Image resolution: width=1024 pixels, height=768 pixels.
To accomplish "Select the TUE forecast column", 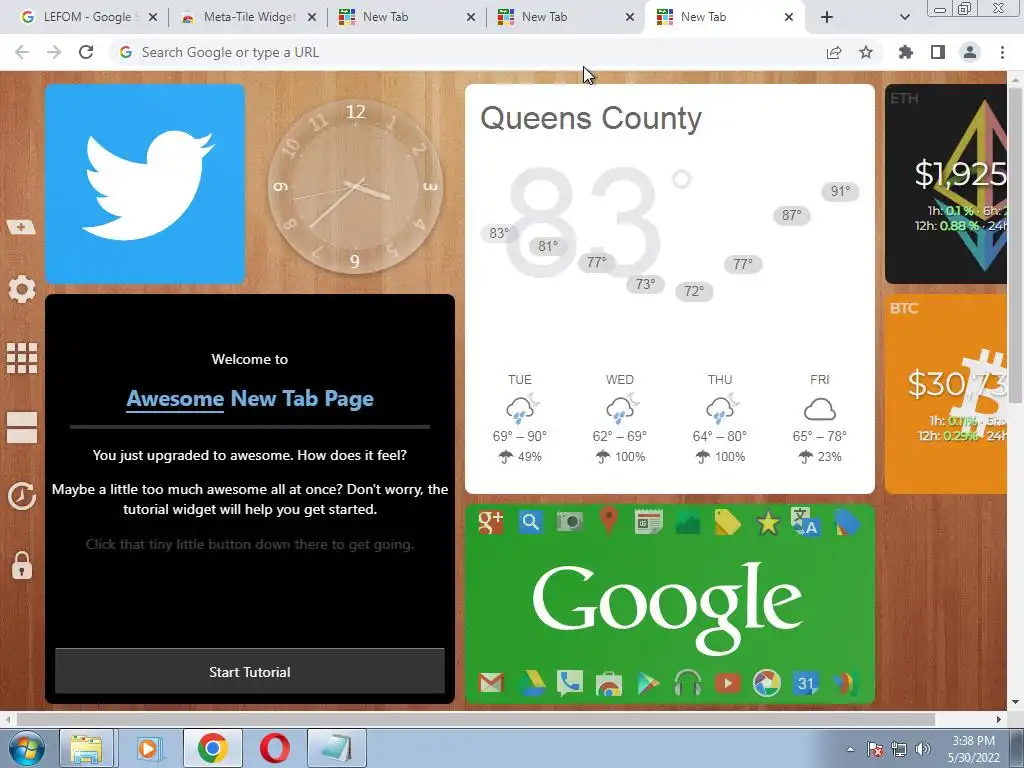I will point(520,418).
